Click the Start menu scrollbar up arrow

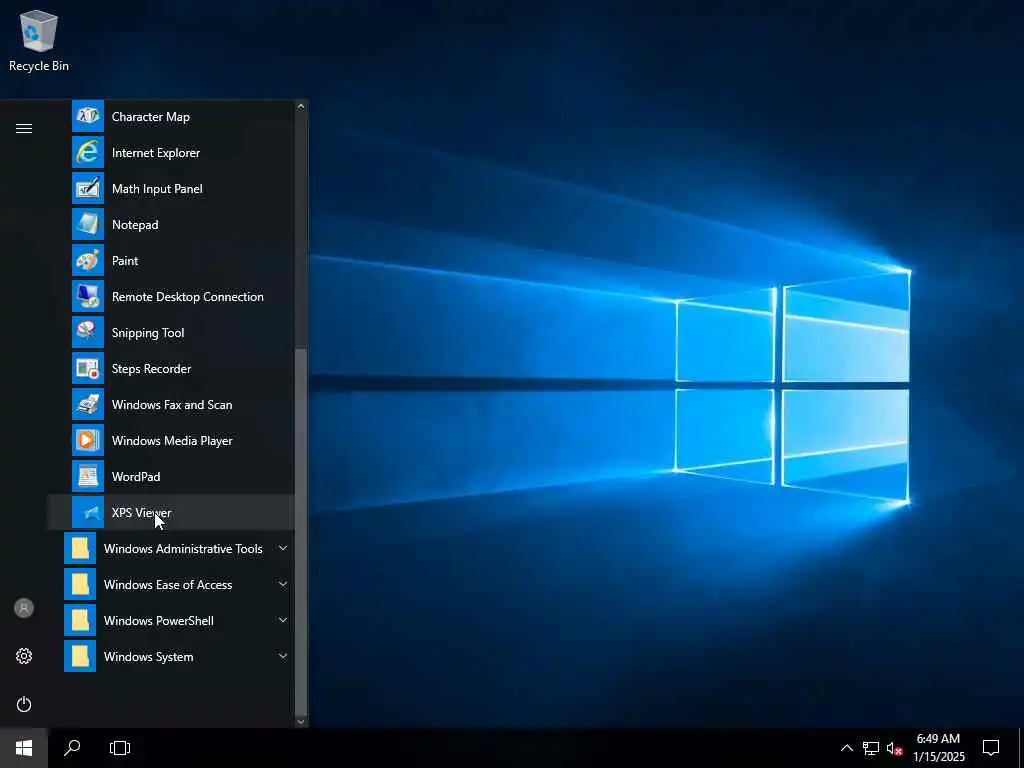click(x=300, y=106)
